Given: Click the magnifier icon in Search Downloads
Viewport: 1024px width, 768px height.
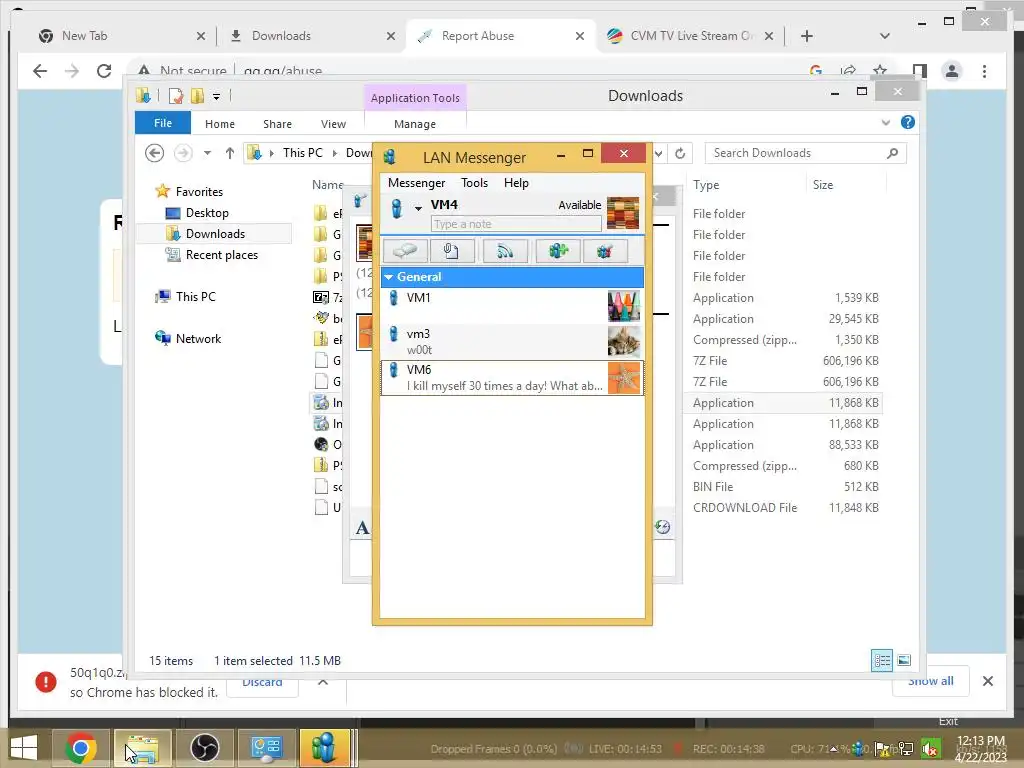Looking at the screenshot, I should pyautogui.click(x=892, y=153).
